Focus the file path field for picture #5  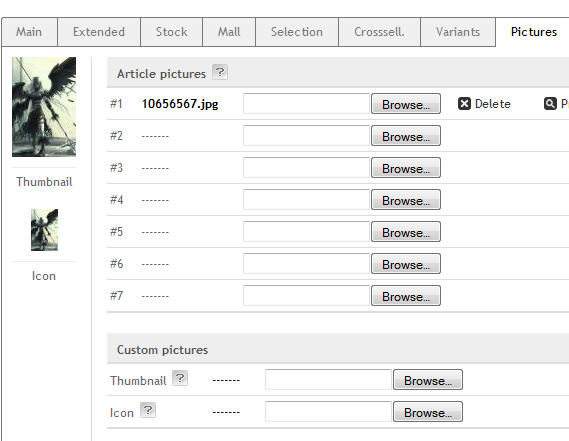pos(306,232)
